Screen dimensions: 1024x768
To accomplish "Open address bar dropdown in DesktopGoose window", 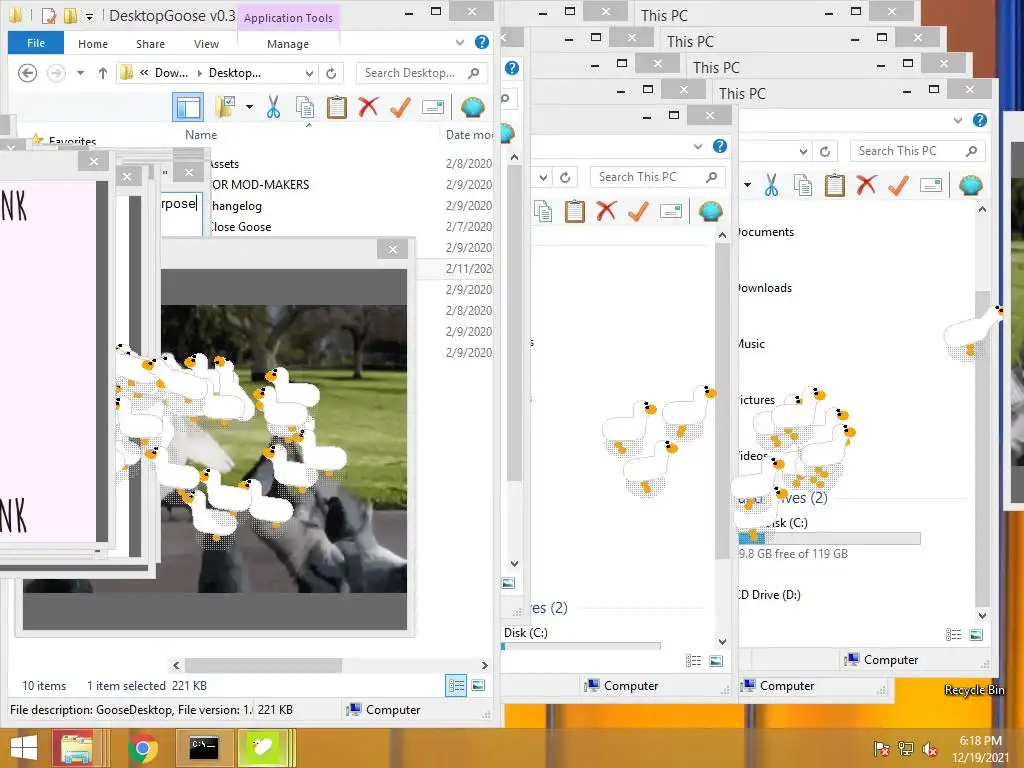I will (x=310, y=73).
